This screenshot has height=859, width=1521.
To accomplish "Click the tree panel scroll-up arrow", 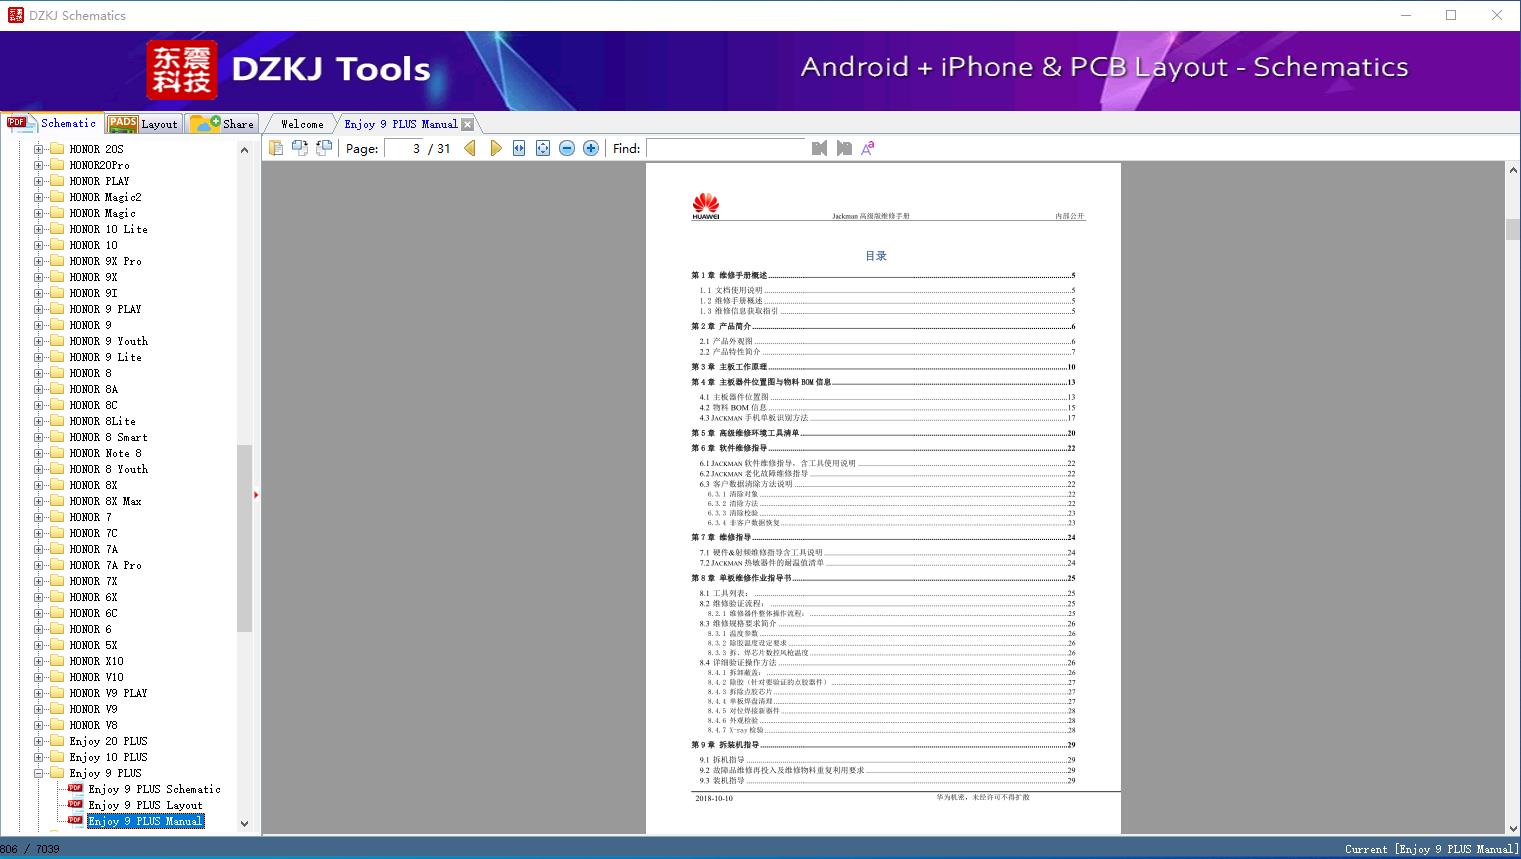I will coord(244,150).
